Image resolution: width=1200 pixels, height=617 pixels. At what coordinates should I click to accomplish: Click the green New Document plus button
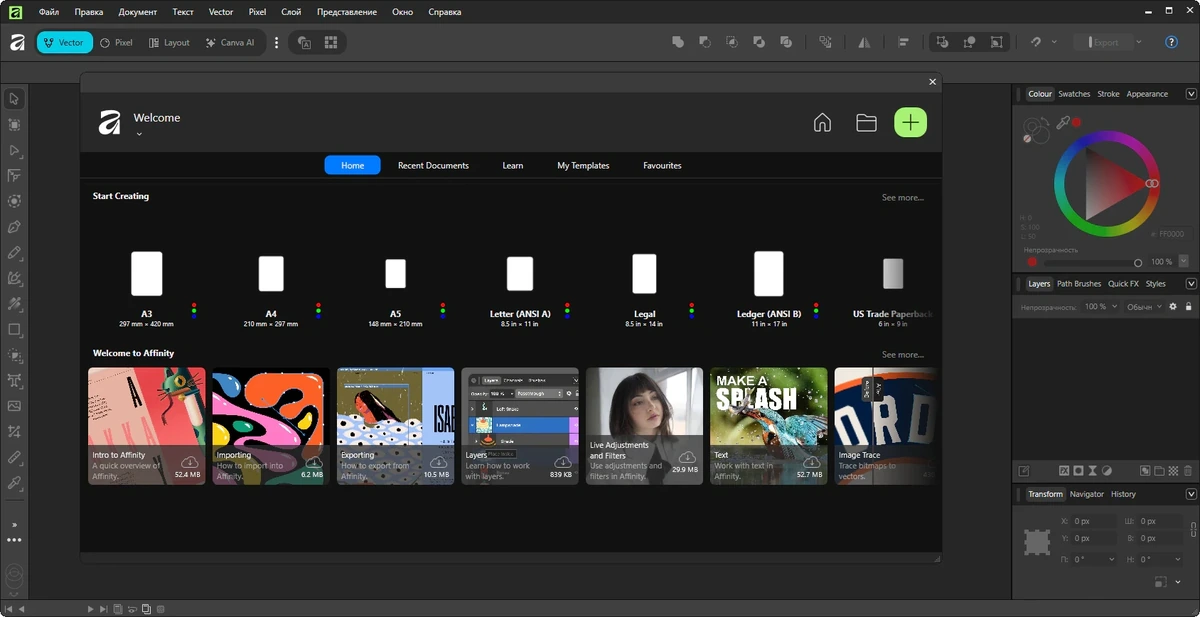tap(910, 122)
